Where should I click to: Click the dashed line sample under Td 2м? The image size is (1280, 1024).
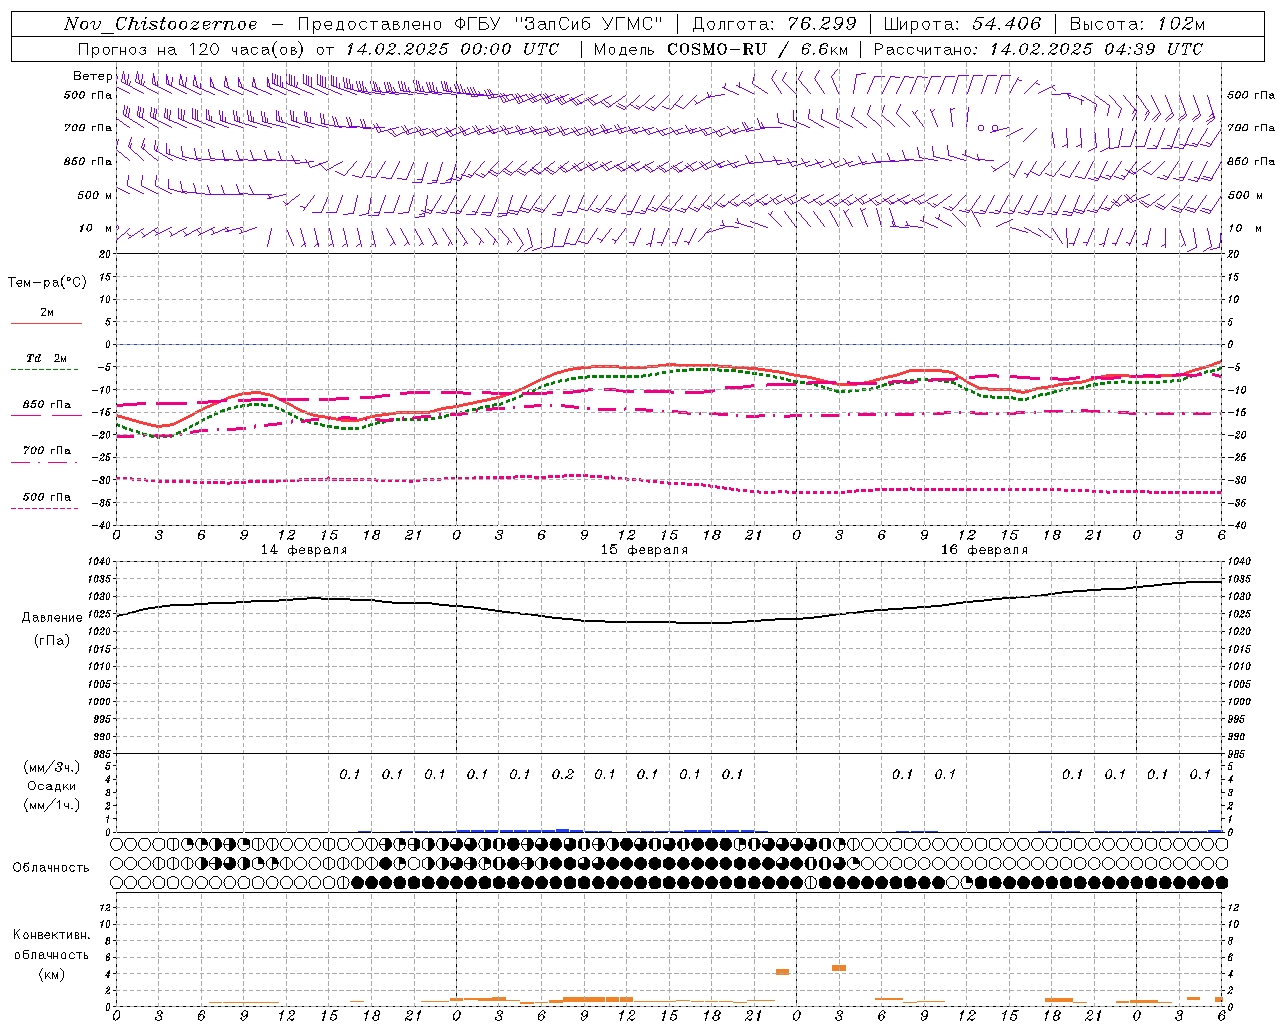click(46, 370)
